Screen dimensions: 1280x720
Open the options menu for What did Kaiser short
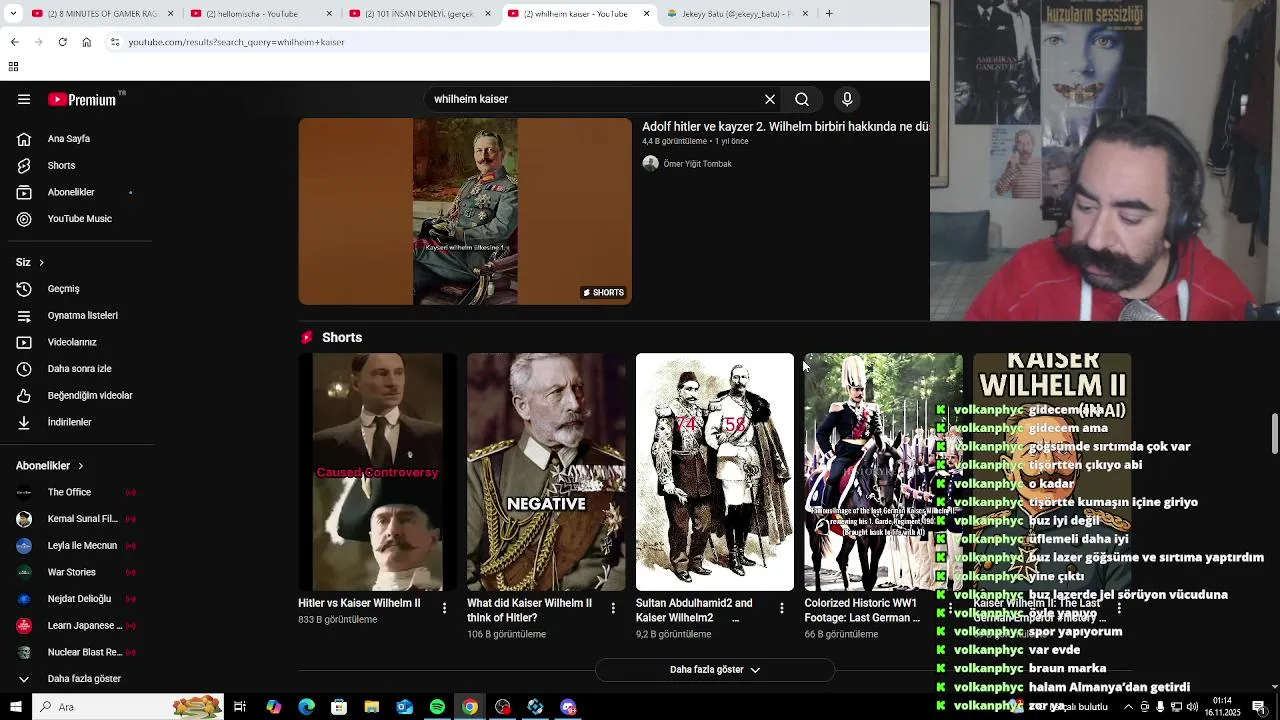point(613,608)
